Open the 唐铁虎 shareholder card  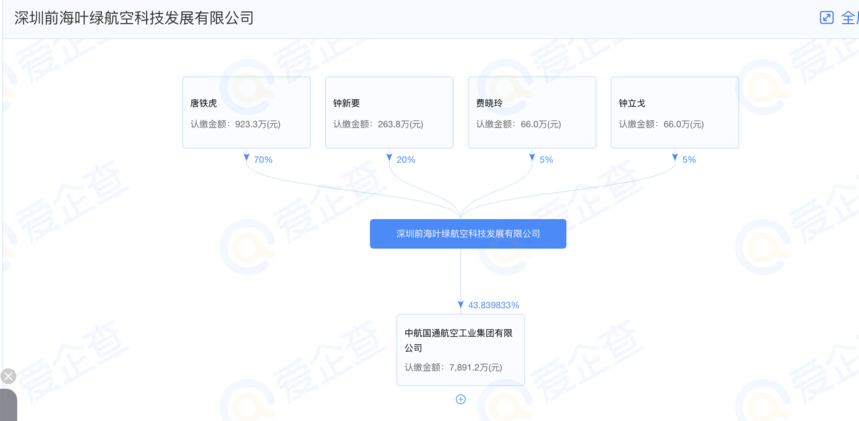(247, 112)
